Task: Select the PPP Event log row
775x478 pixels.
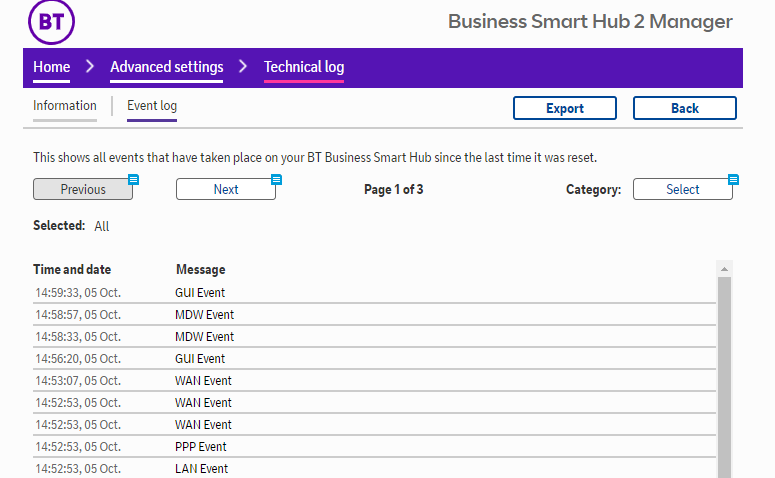Action: (x=200, y=447)
